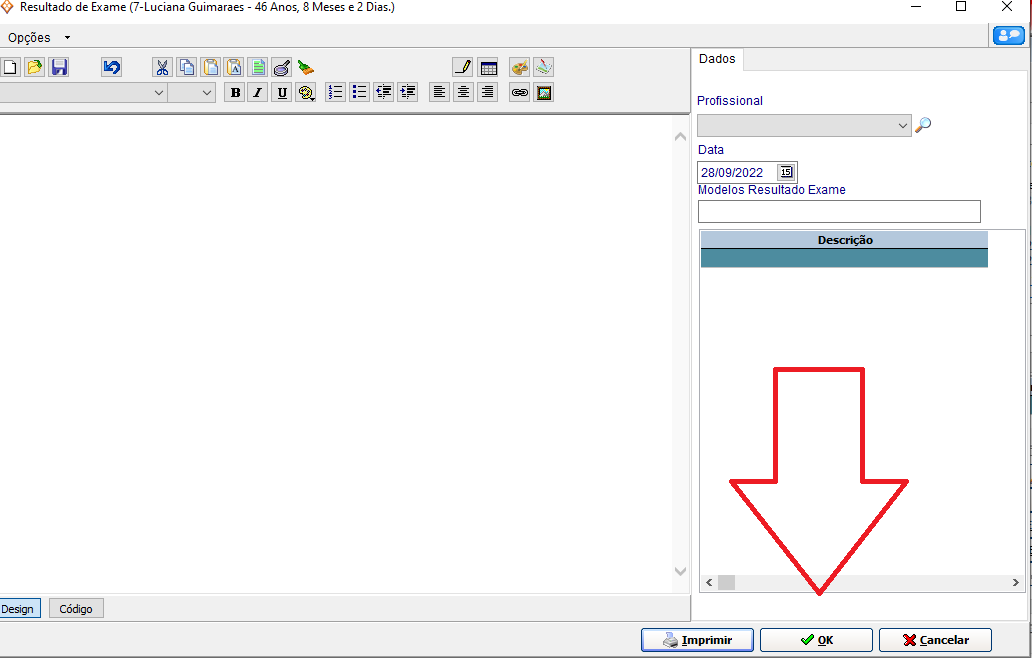Open the calendar picker beside the date
The width and height of the screenshot is (1032, 658).
(x=786, y=172)
